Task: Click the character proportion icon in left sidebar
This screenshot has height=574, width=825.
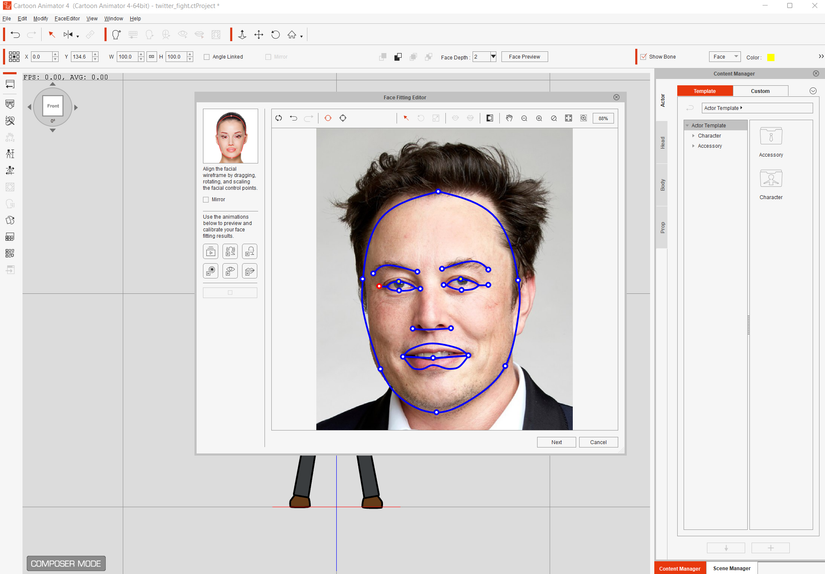Action: 10,154
